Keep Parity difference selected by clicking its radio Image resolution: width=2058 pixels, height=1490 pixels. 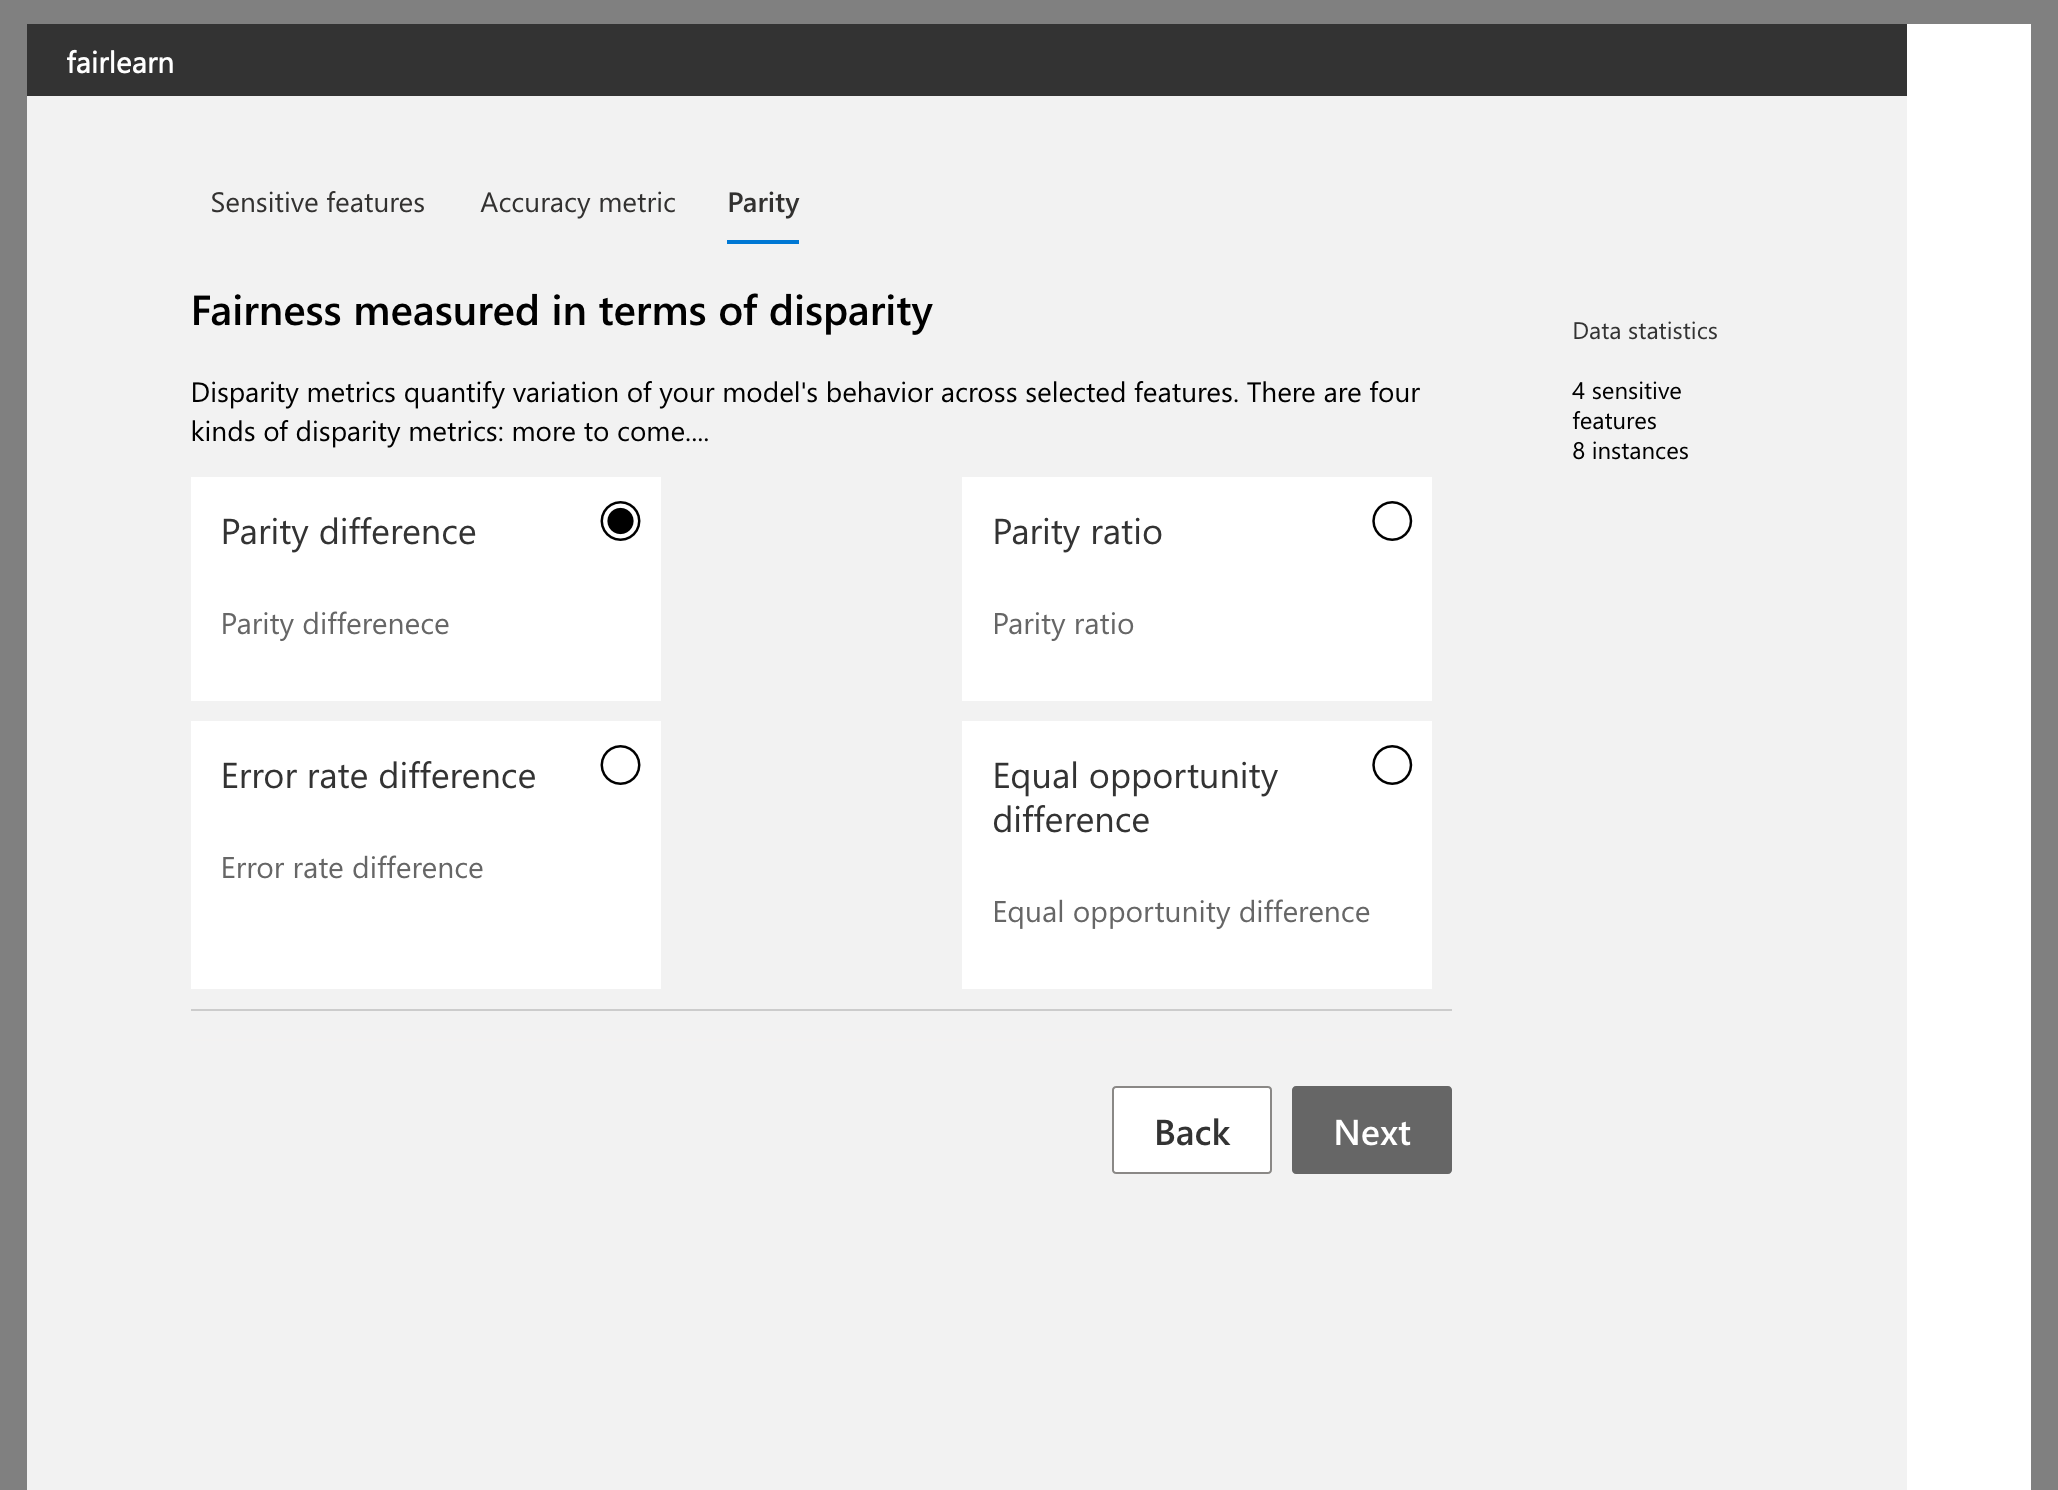tap(619, 520)
